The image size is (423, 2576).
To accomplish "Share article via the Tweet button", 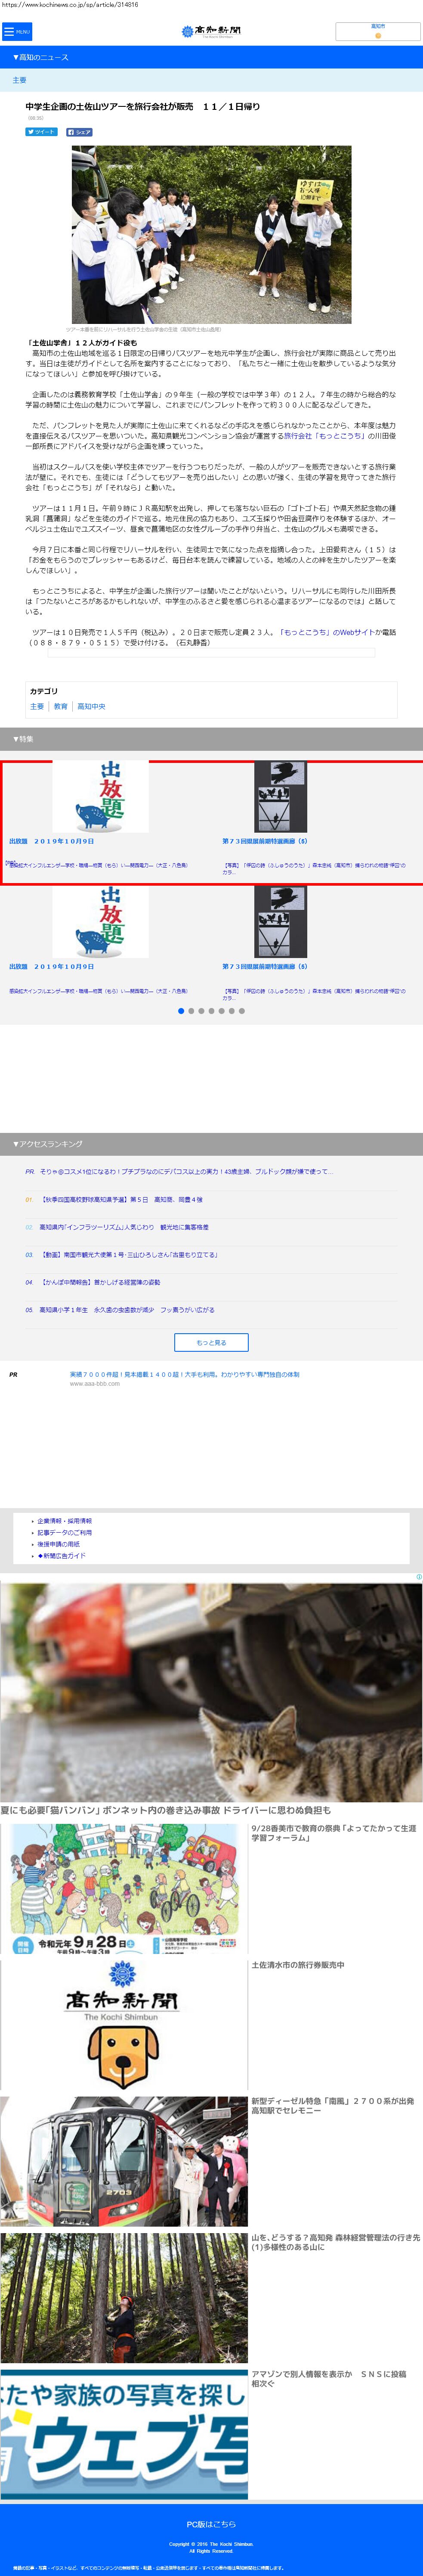I will click(41, 132).
